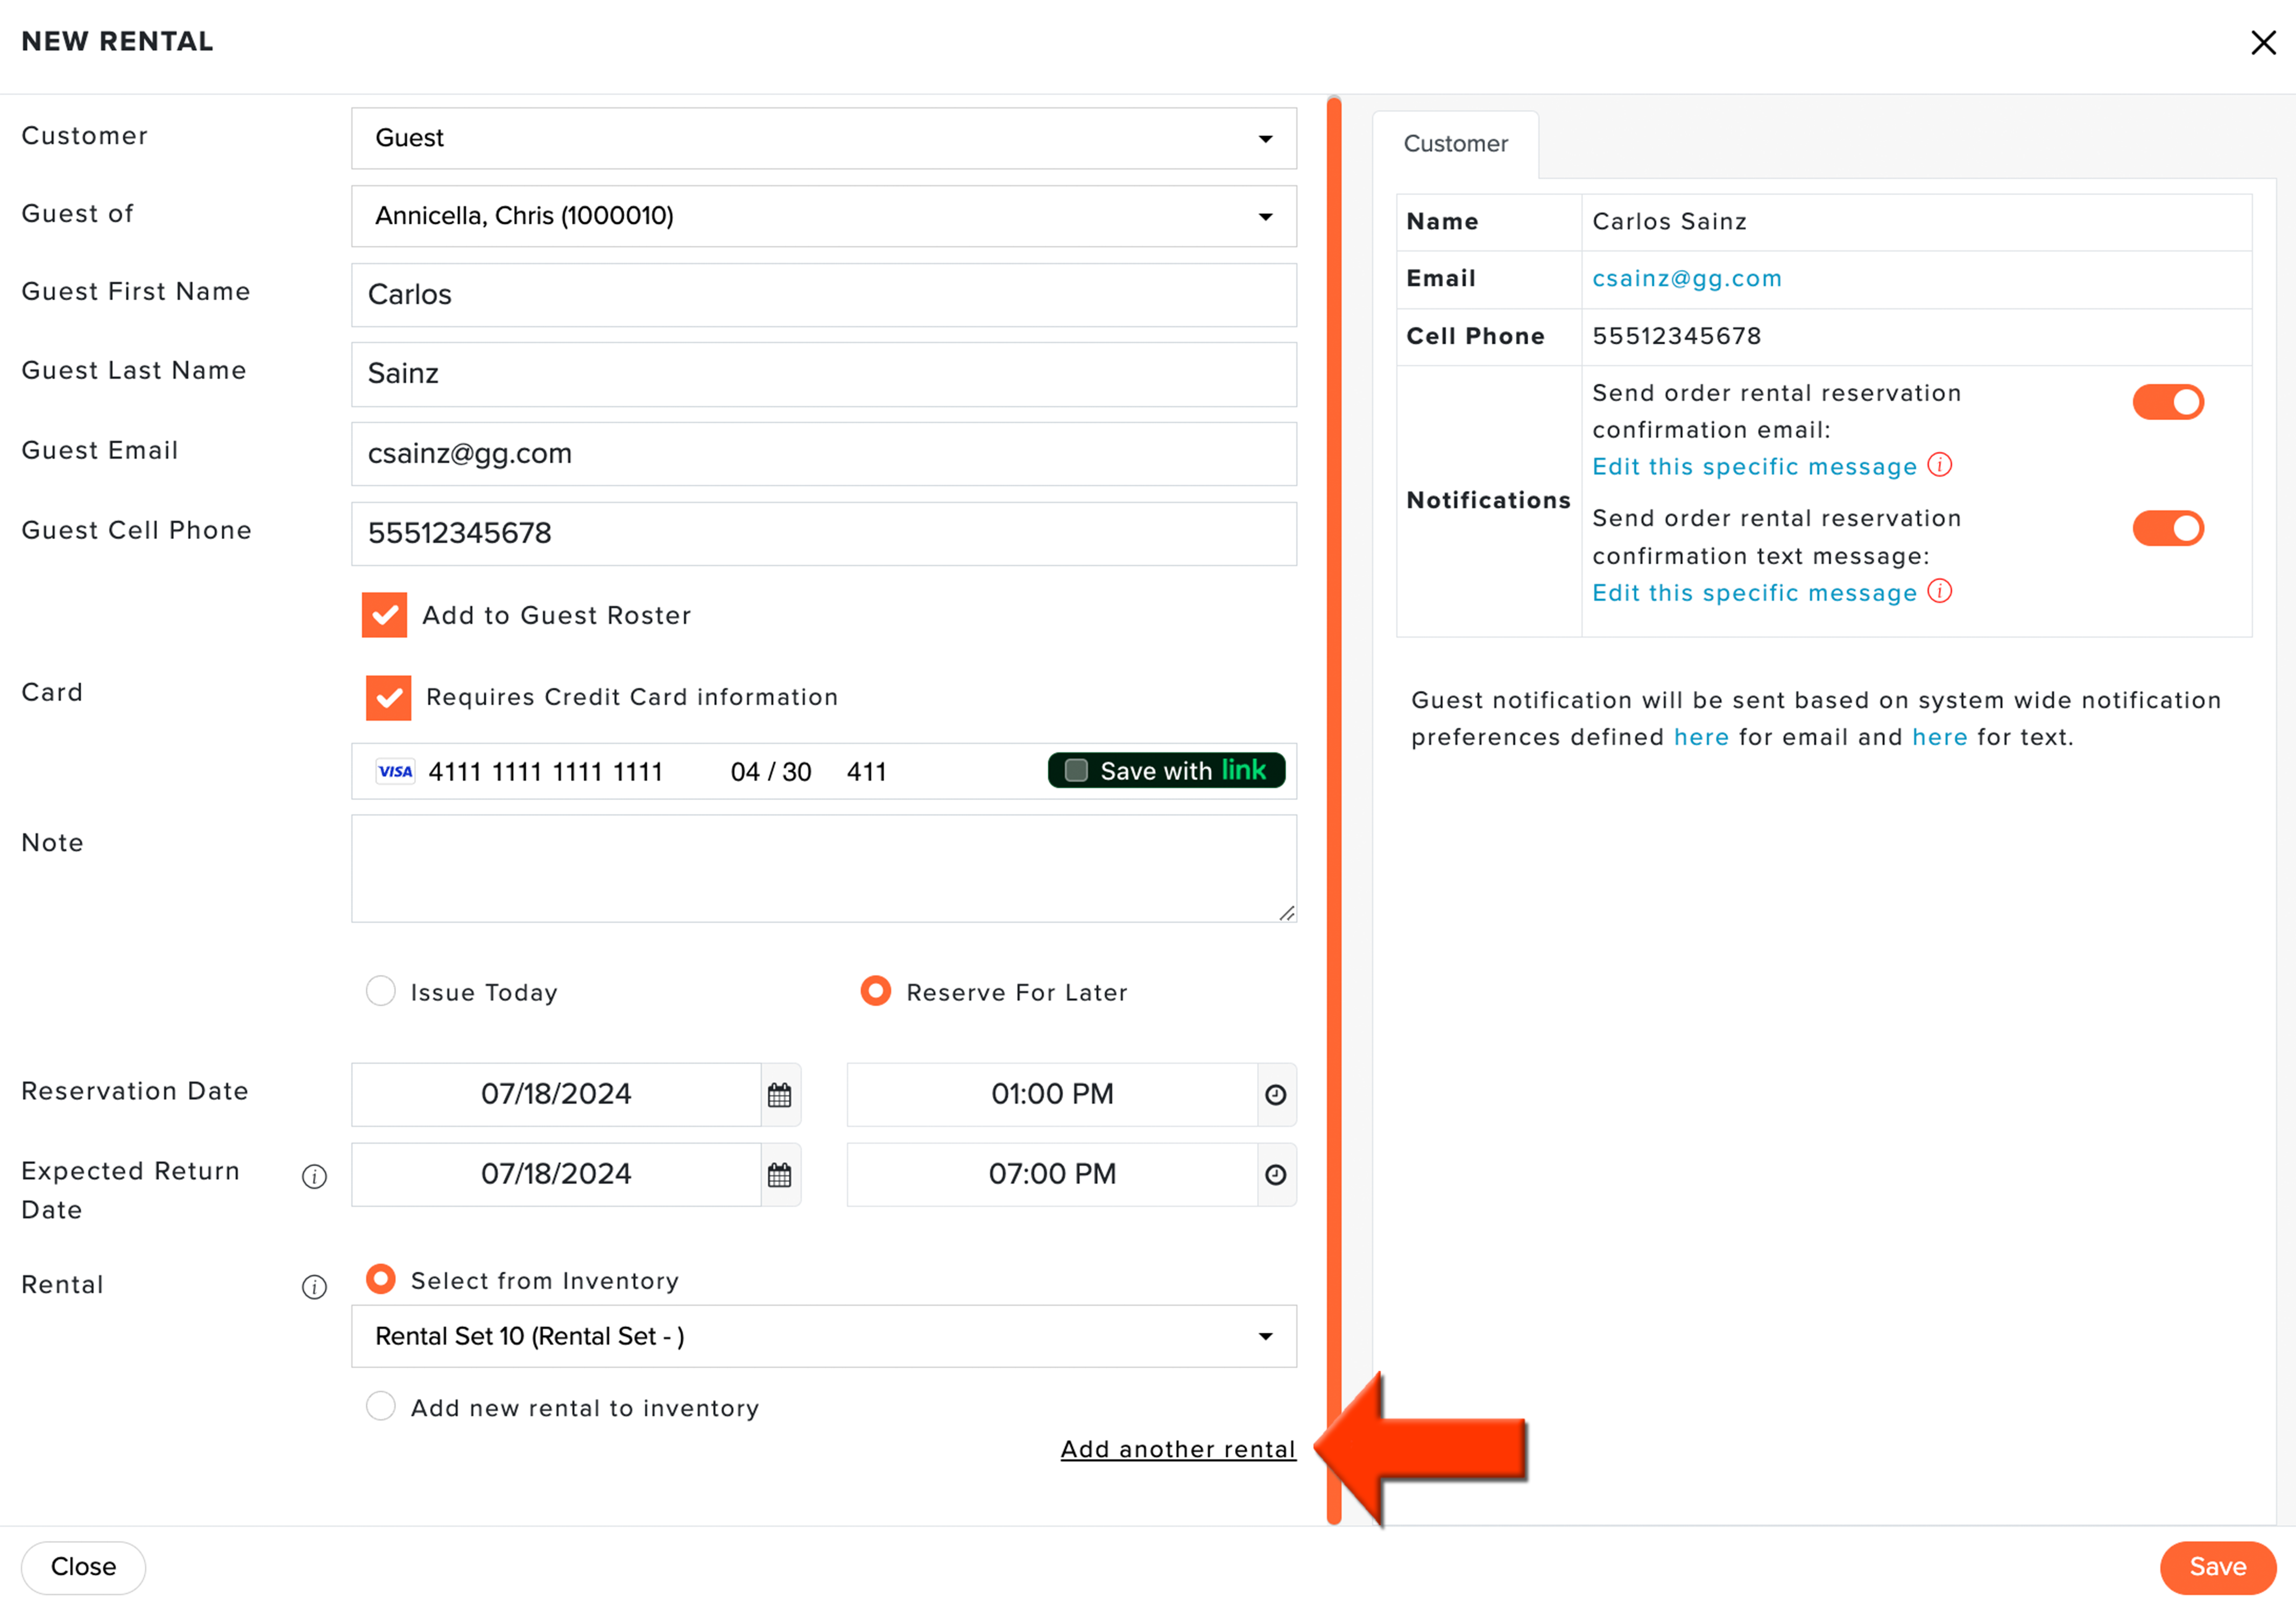The image size is (2296, 1614).
Task: Open text notification preferences here link
Action: (1939, 737)
